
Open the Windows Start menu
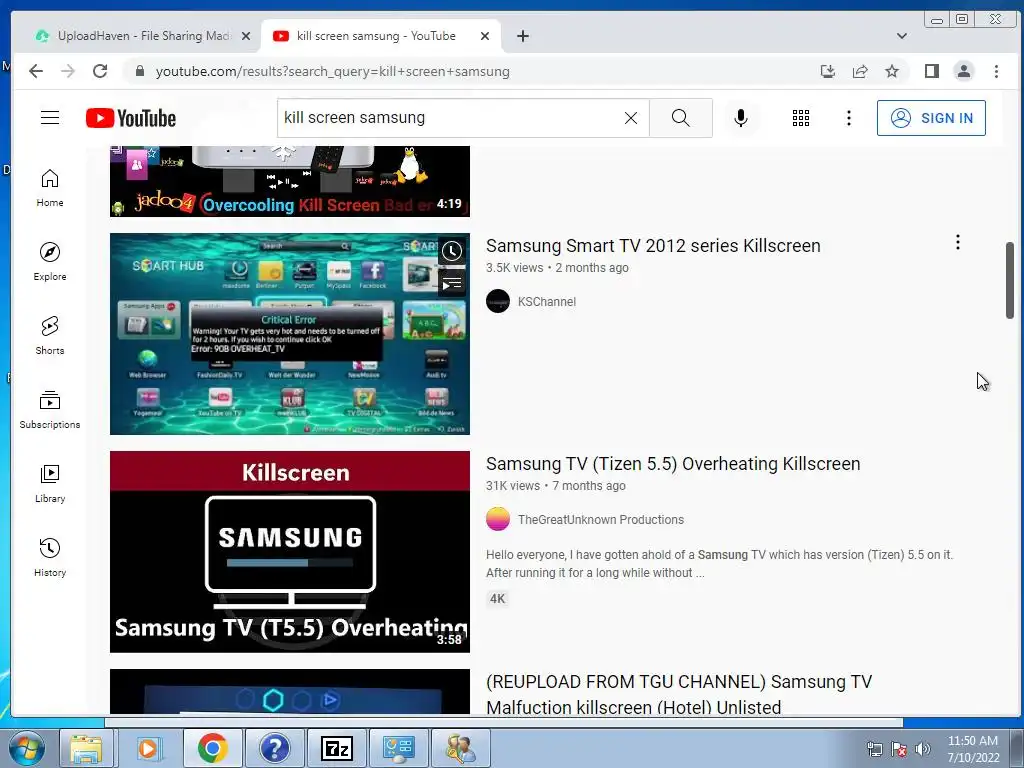[25, 750]
